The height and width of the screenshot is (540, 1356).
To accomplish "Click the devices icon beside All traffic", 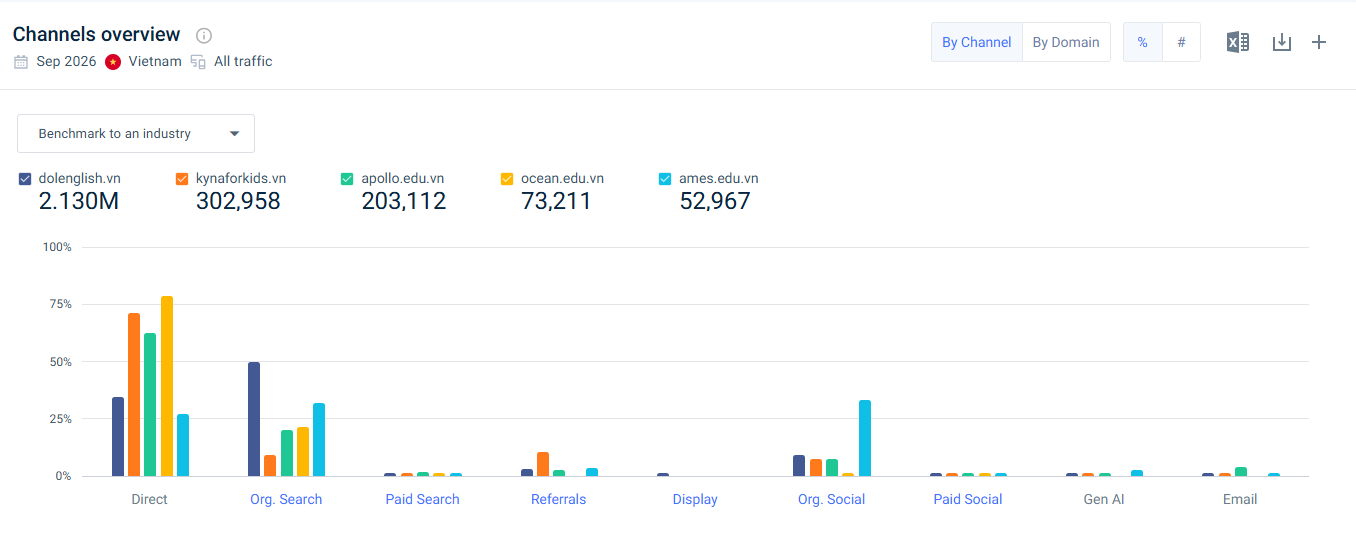I will point(198,62).
